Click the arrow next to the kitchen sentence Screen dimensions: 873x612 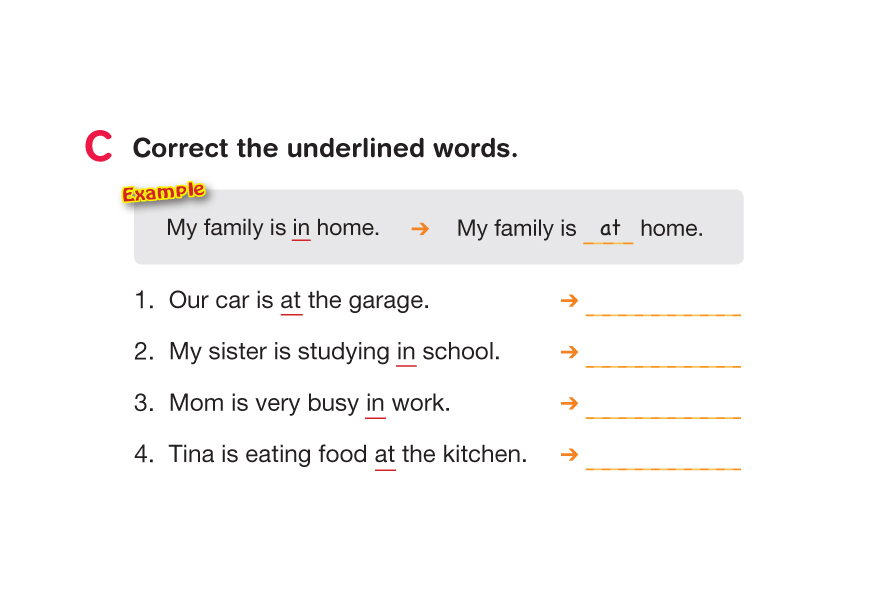(x=569, y=455)
